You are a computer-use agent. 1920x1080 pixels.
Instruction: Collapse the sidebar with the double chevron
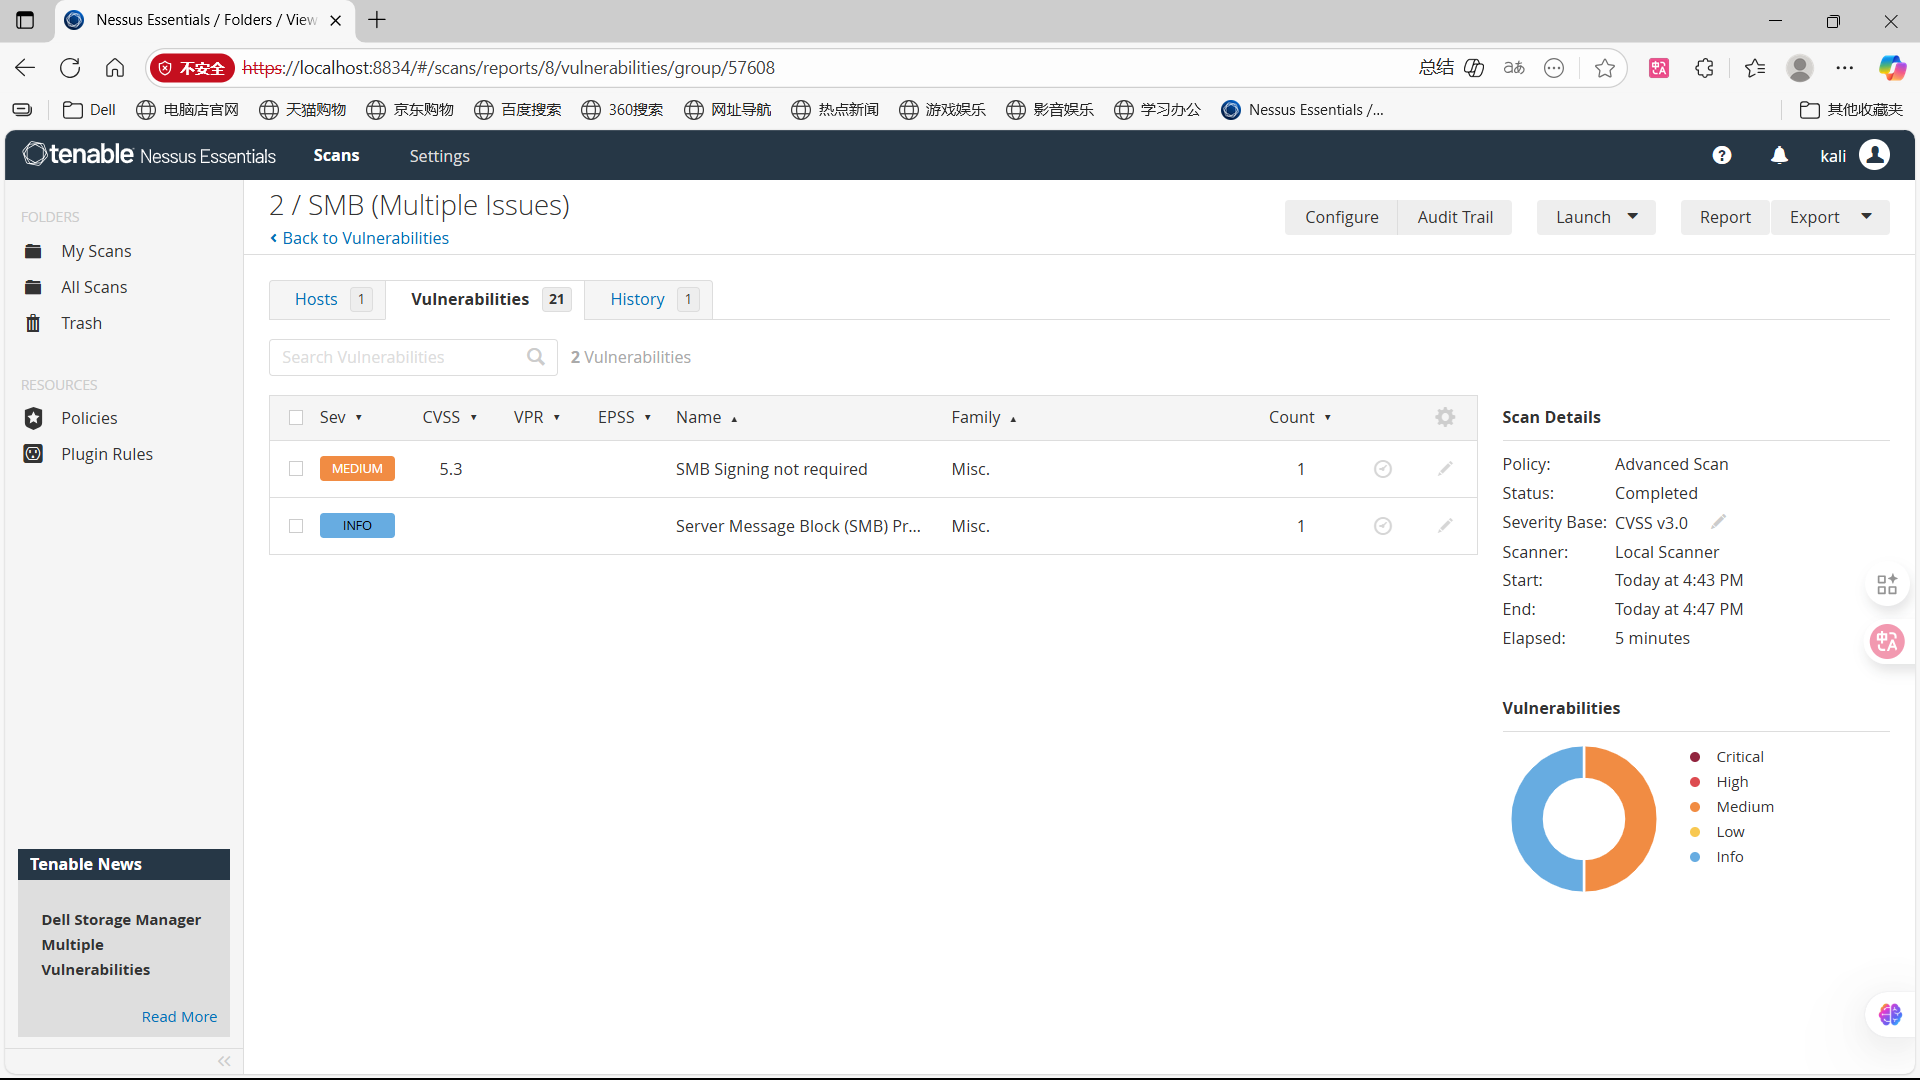pos(224,1061)
